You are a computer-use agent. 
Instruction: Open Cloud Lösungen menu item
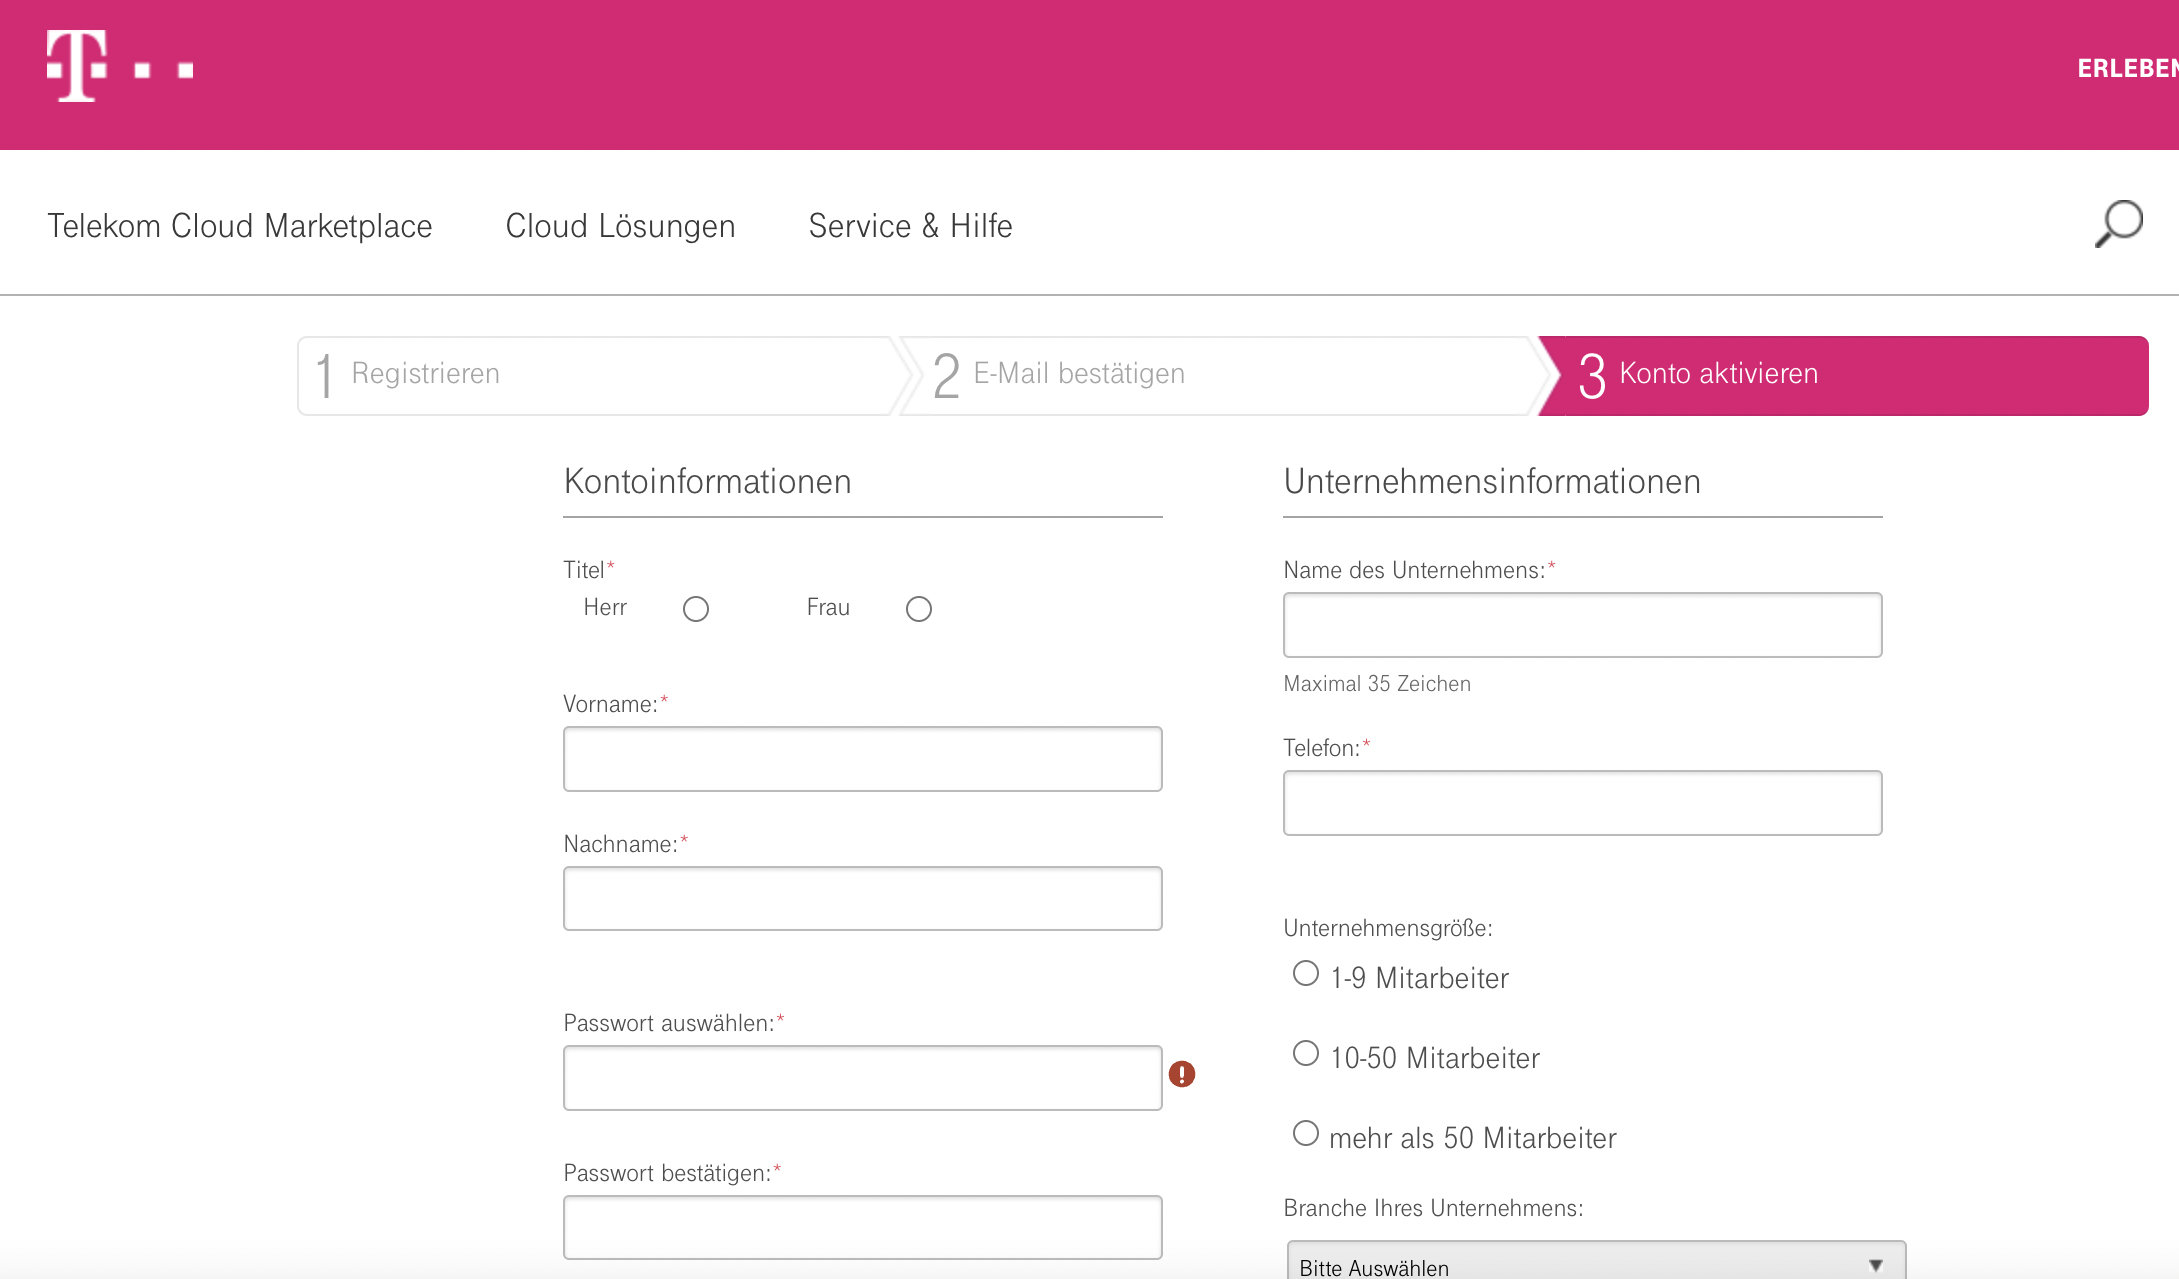(620, 226)
